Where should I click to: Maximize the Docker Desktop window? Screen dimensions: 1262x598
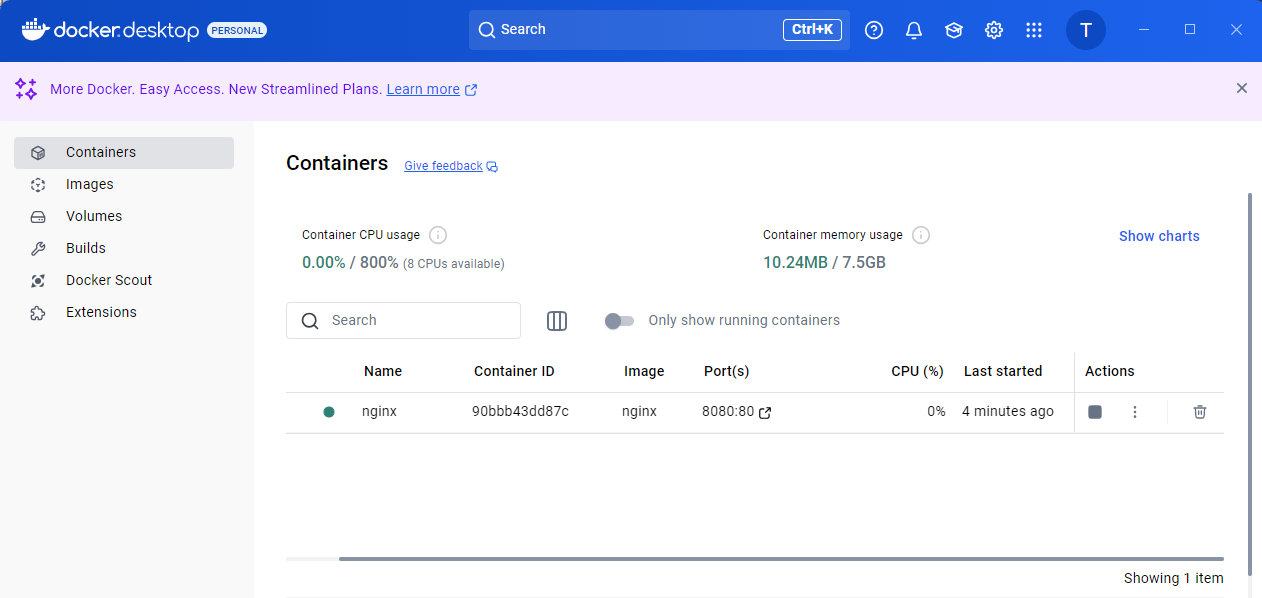(x=1190, y=30)
